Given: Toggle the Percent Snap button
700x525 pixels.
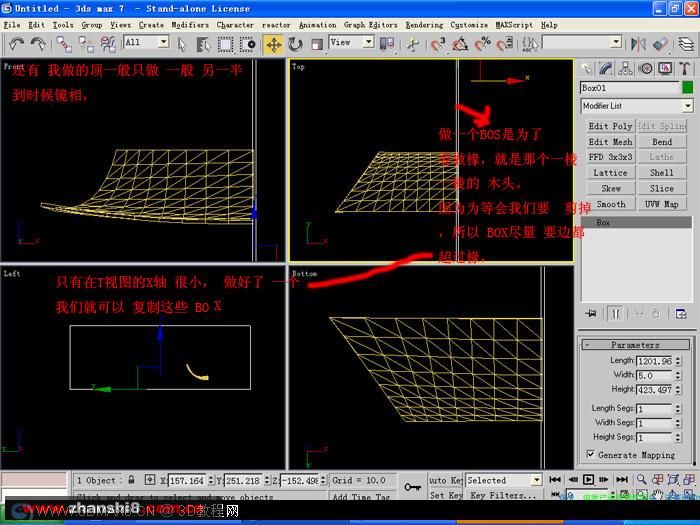Looking at the screenshot, I should 483,44.
